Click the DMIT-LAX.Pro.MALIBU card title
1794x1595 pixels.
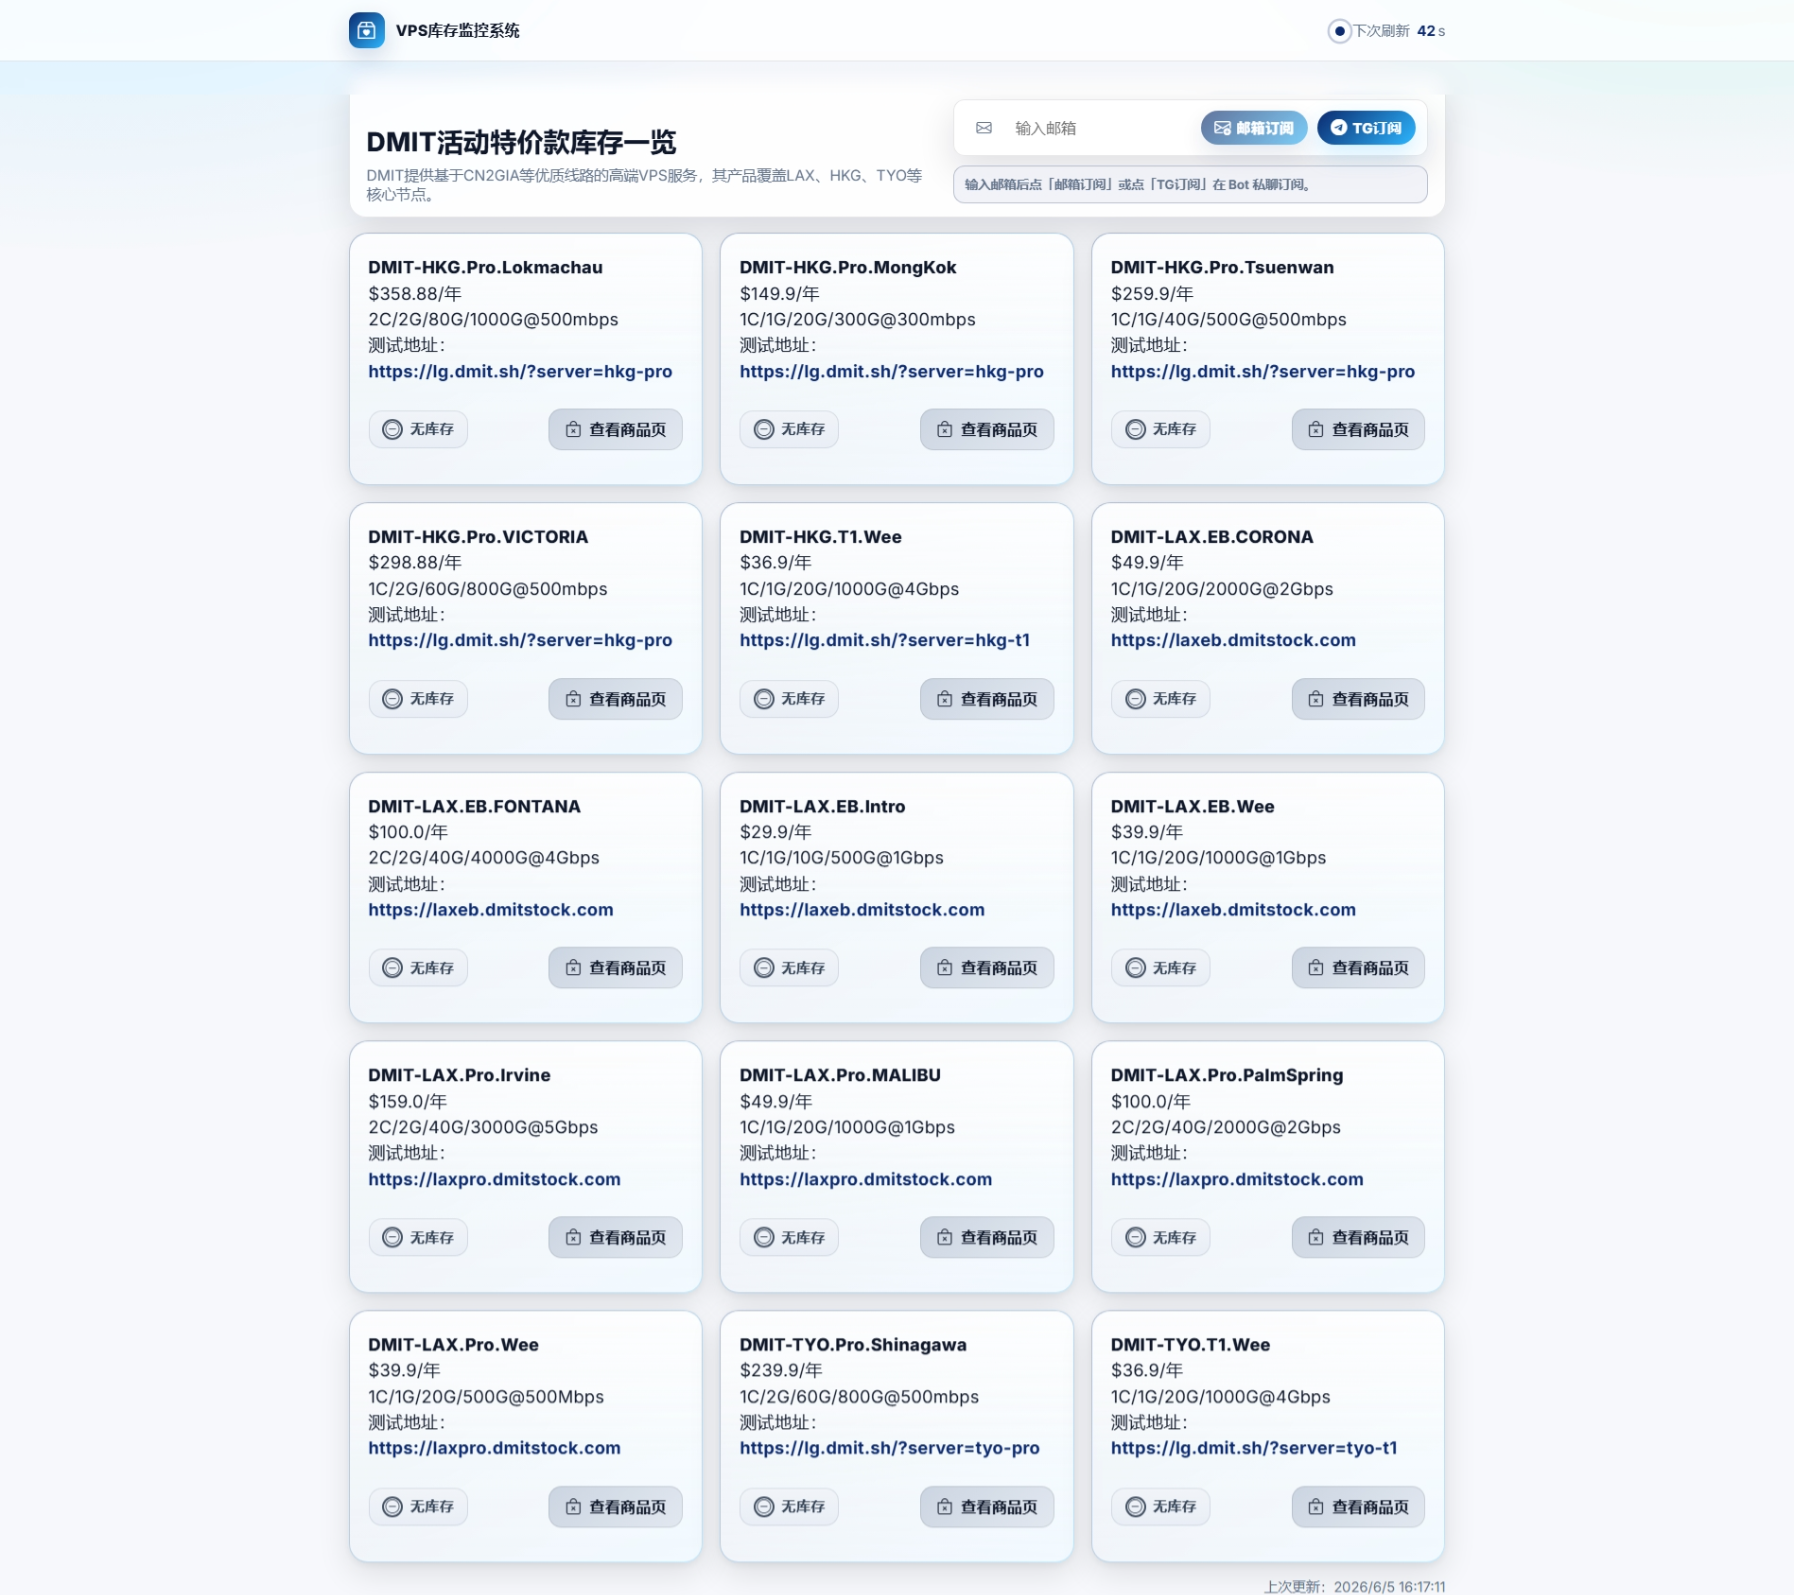(840, 1076)
